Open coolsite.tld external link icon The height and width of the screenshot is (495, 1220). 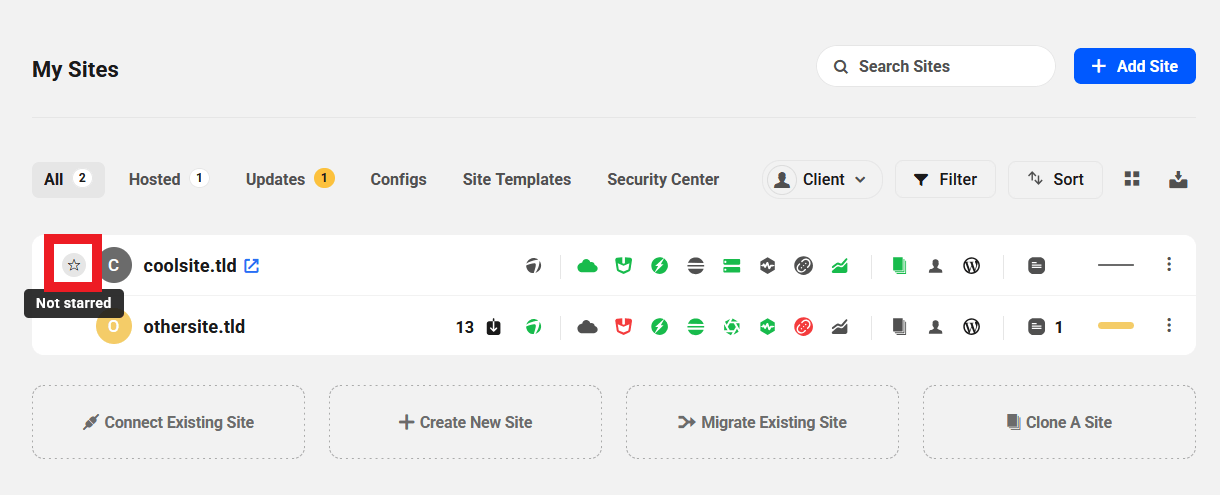252,266
